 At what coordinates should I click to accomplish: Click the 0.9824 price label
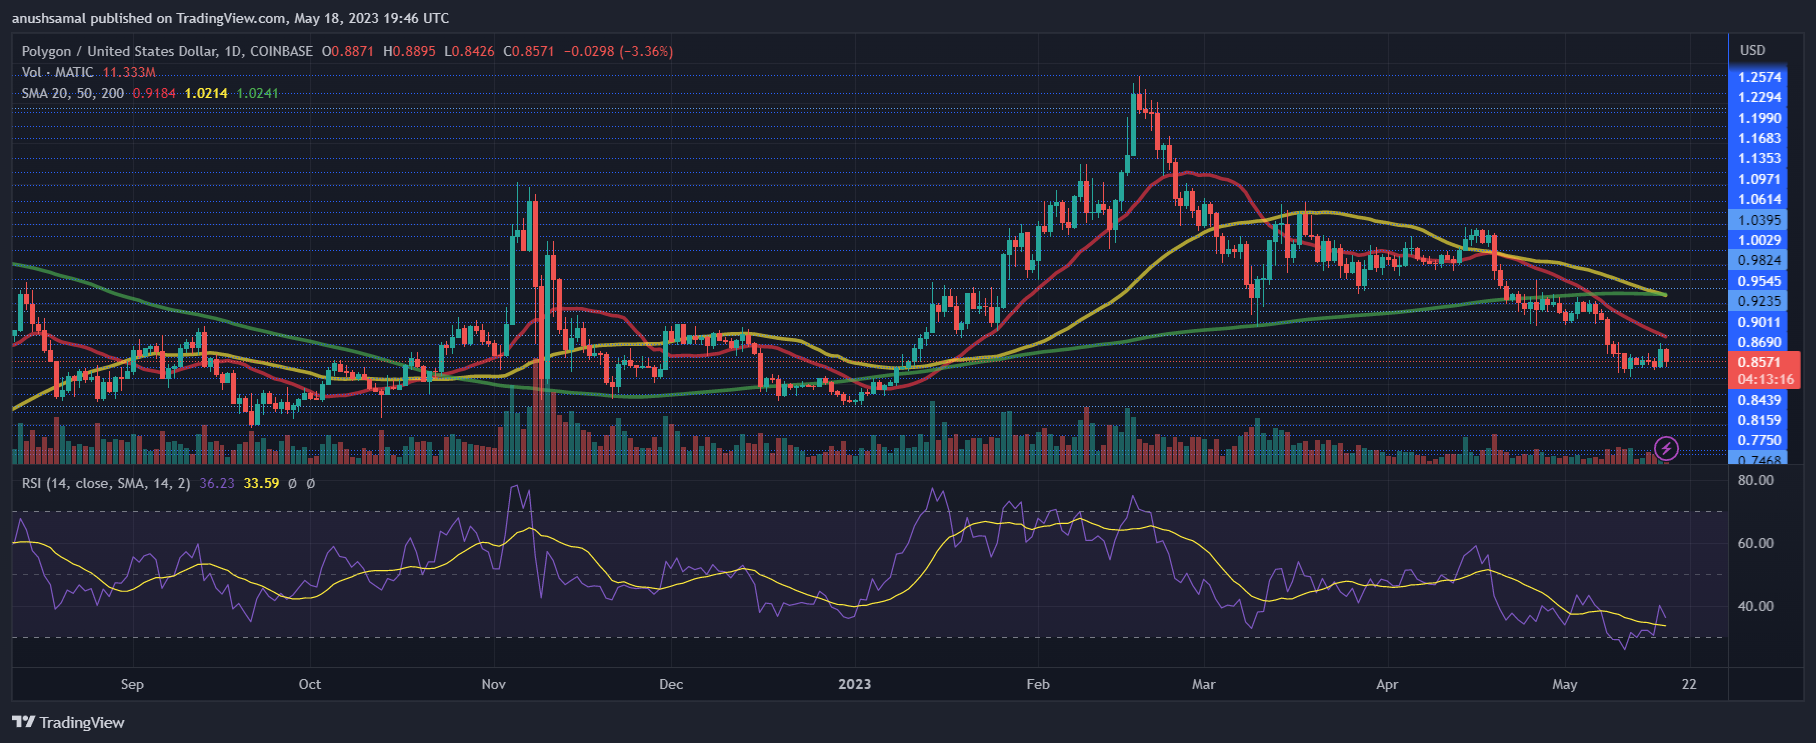pos(1759,260)
